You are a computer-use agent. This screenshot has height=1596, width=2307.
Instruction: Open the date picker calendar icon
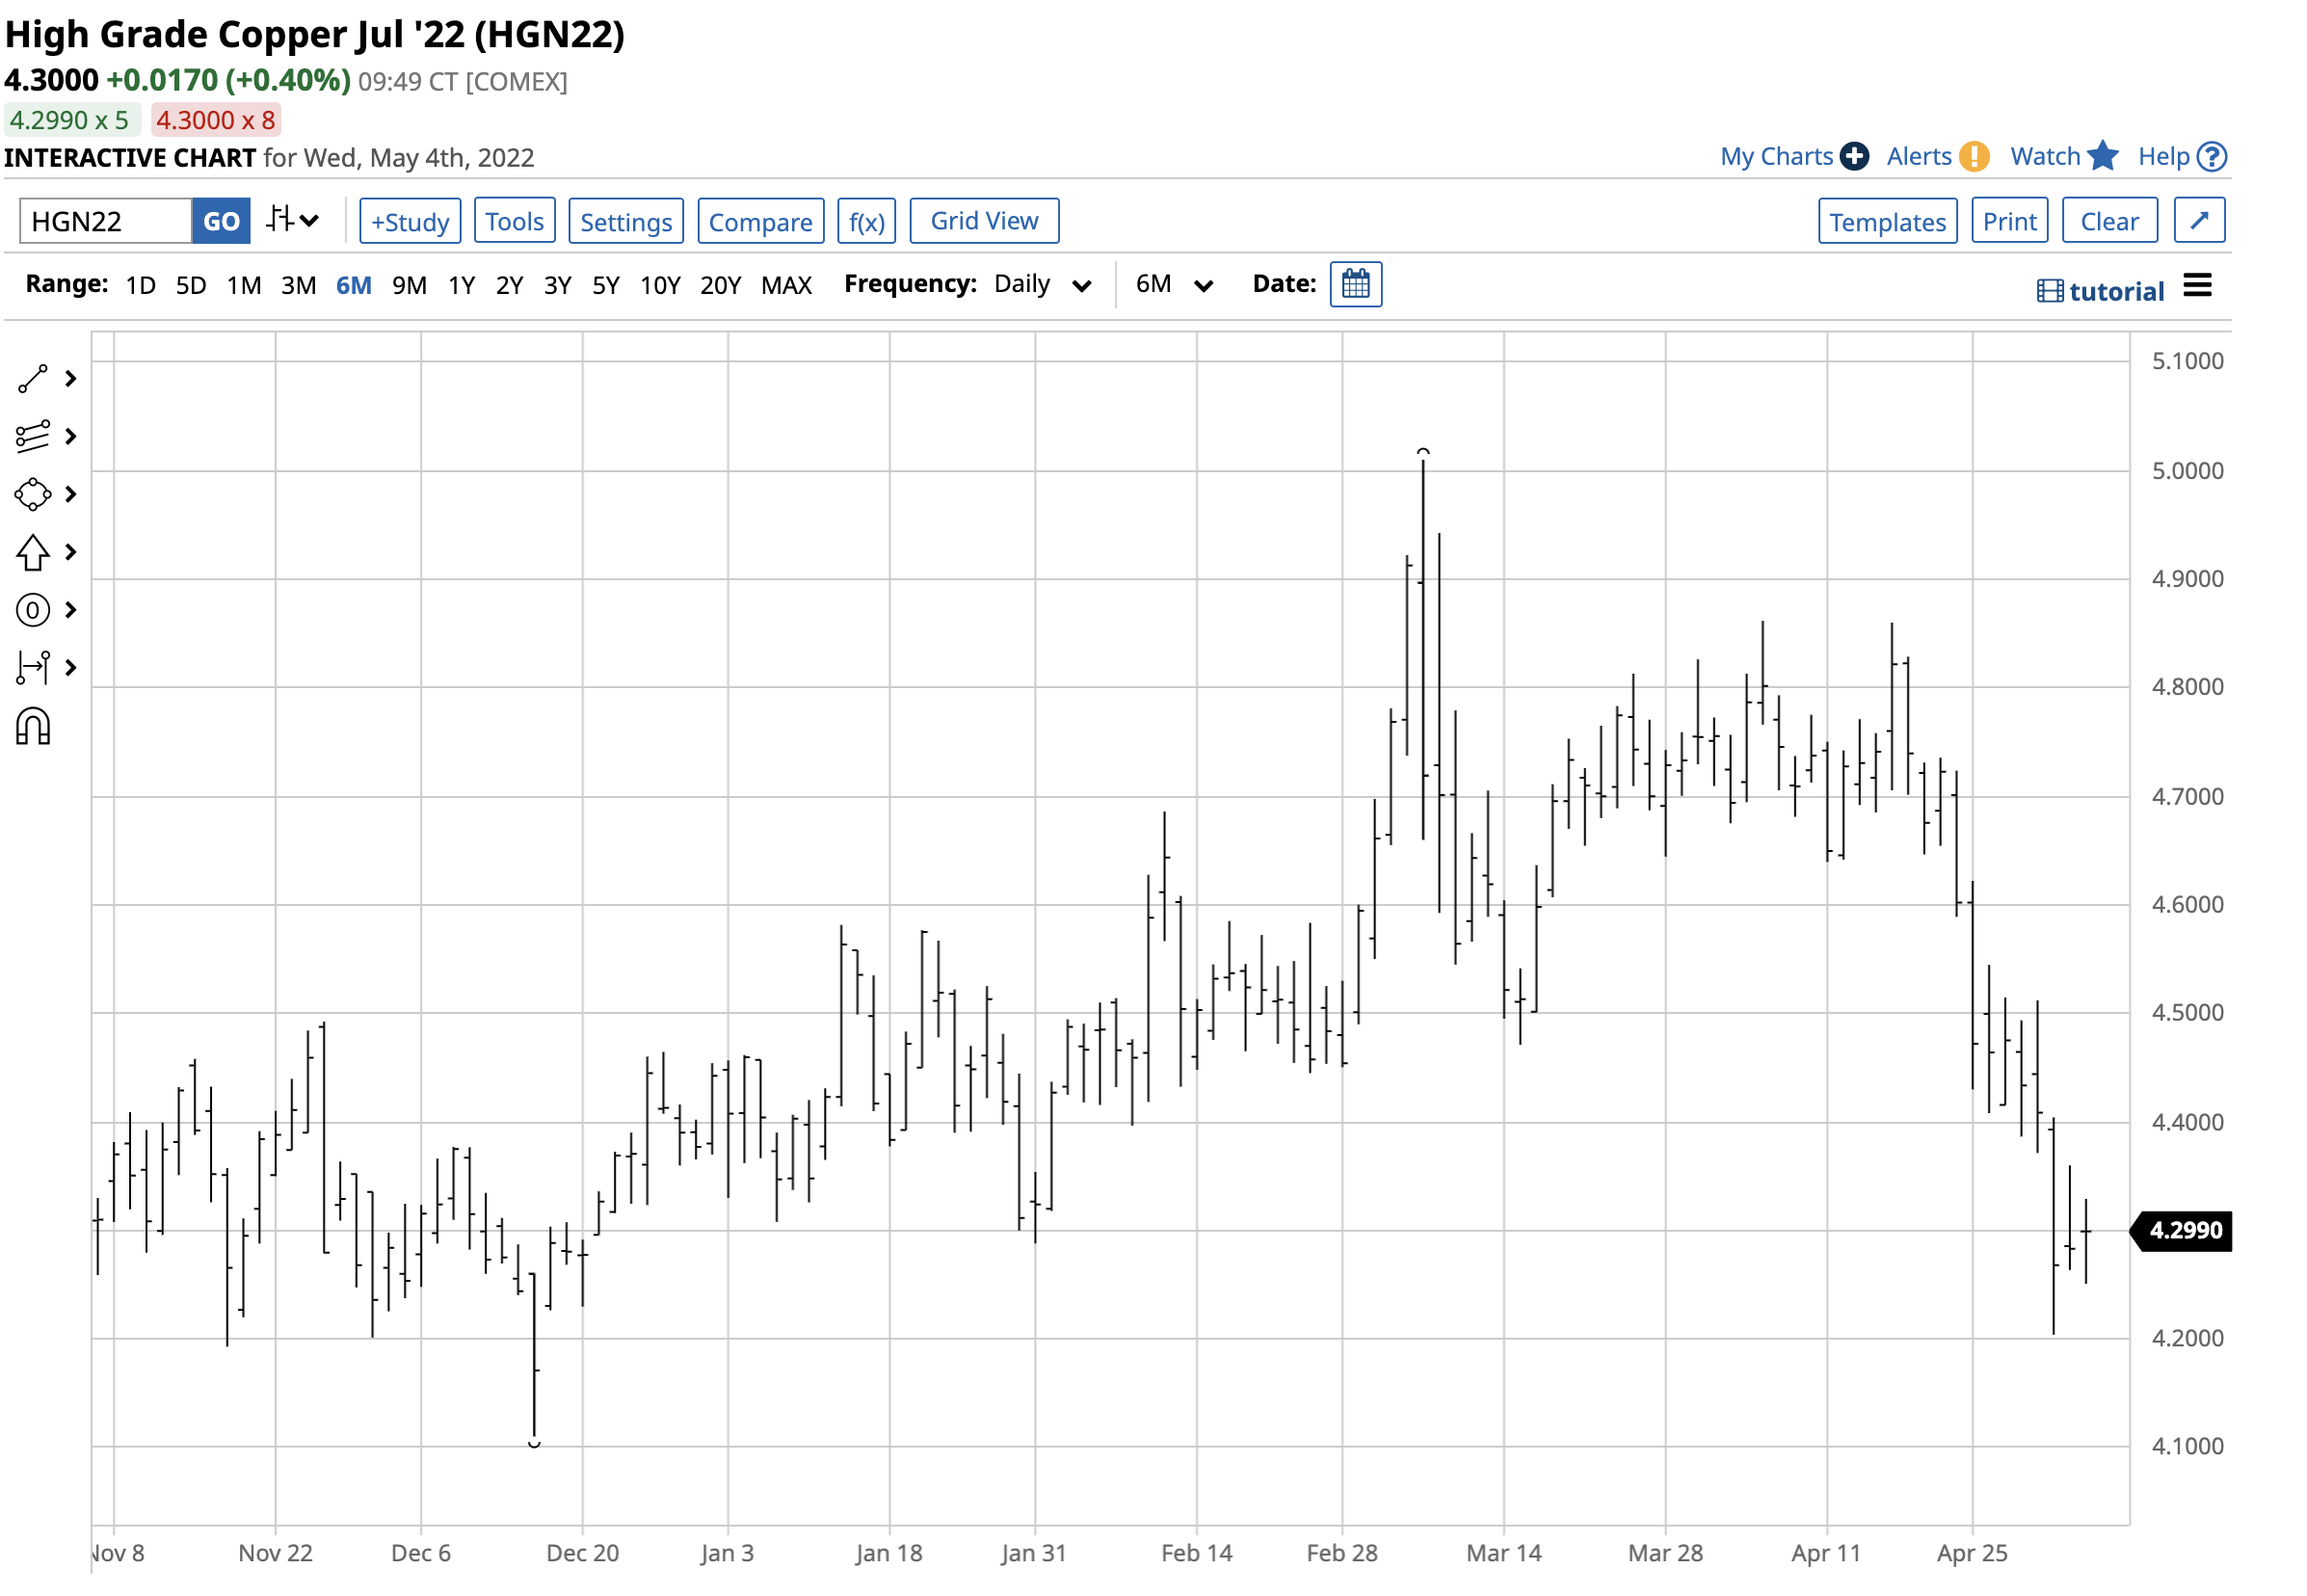pyautogui.click(x=1355, y=285)
